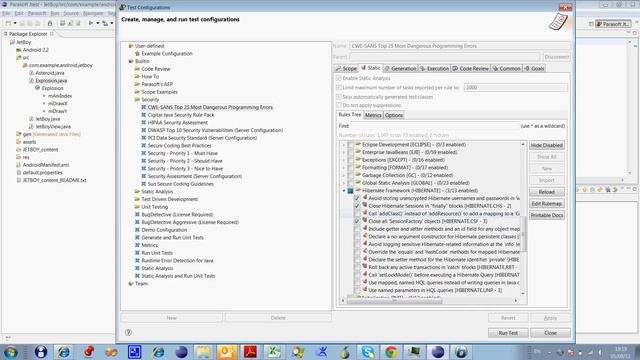Click the Unit Testing folder icon
The image size is (640, 360).
tap(137, 207)
